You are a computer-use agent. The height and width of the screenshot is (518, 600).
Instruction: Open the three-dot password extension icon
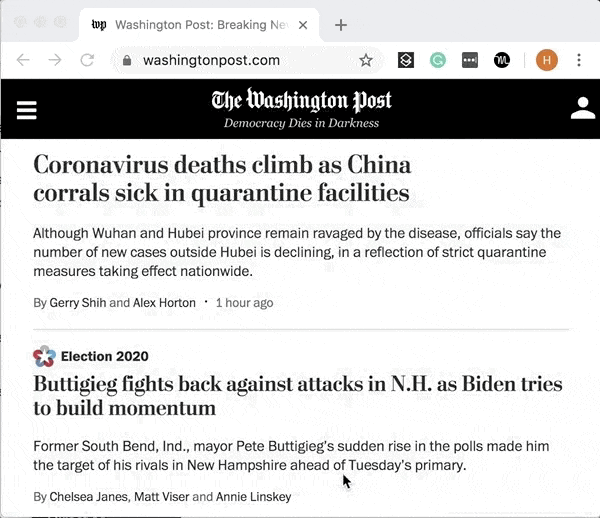tap(469, 60)
